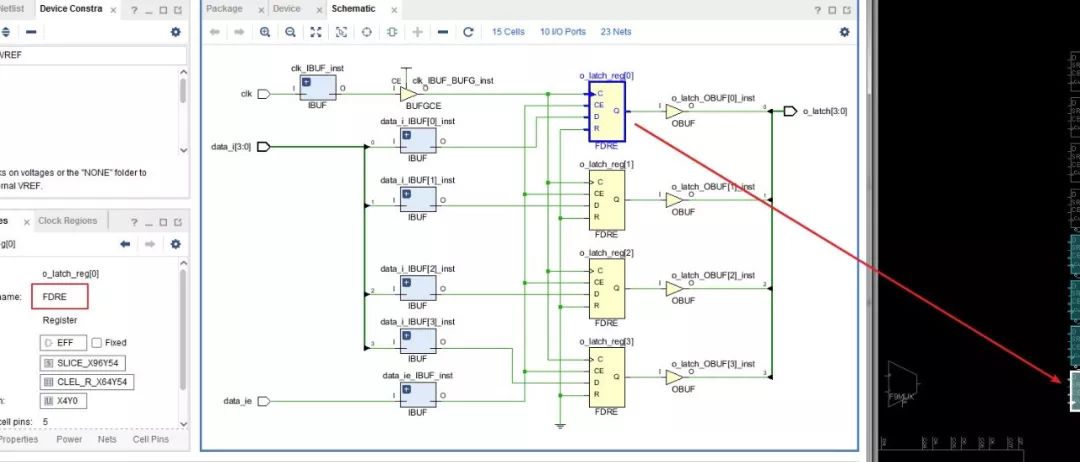Open Device Constraints settings gear
The width and height of the screenshot is (1080, 462).
click(176, 32)
